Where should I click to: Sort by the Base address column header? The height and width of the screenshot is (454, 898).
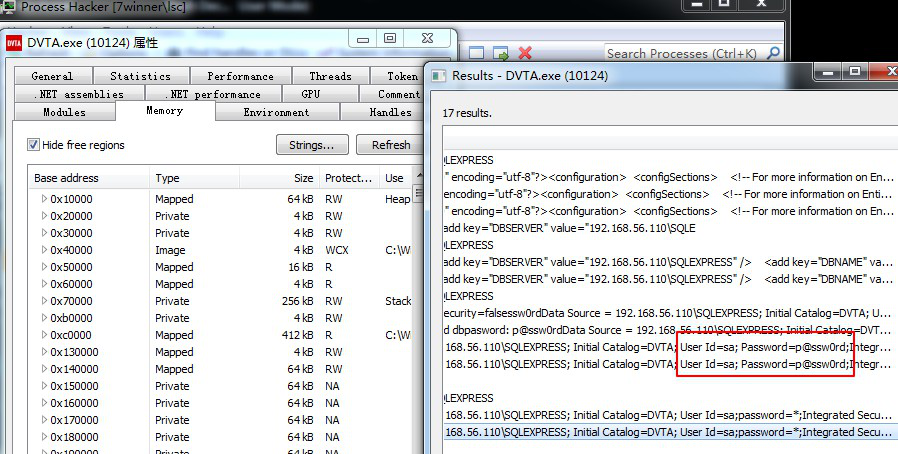pos(89,178)
